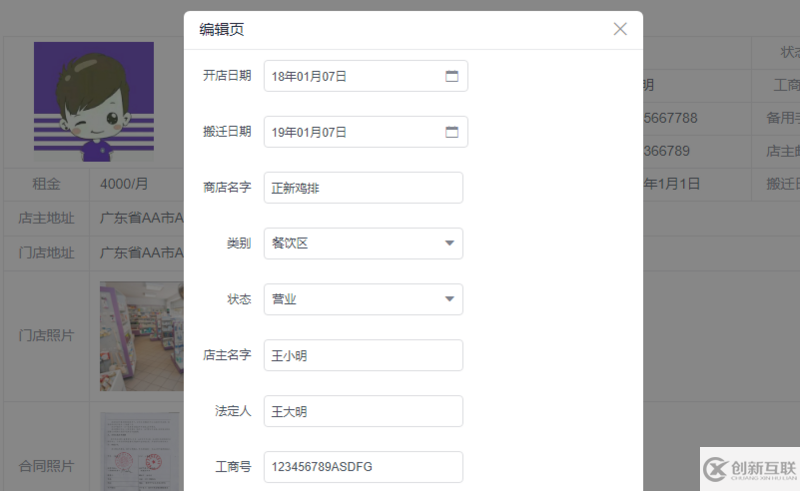Screen dimensions: 800x491
Task: Click the 类别 form label
Action: (239, 243)
